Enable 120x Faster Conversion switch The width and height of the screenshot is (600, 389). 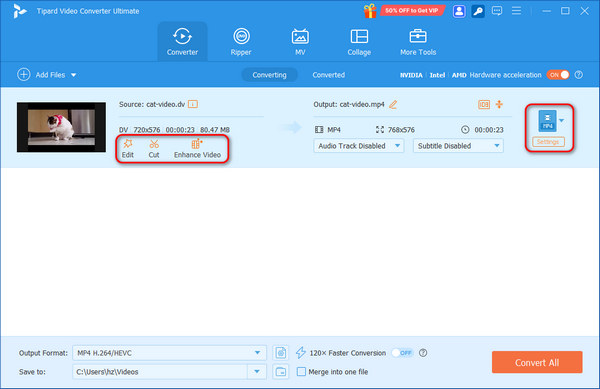pos(402,353)
